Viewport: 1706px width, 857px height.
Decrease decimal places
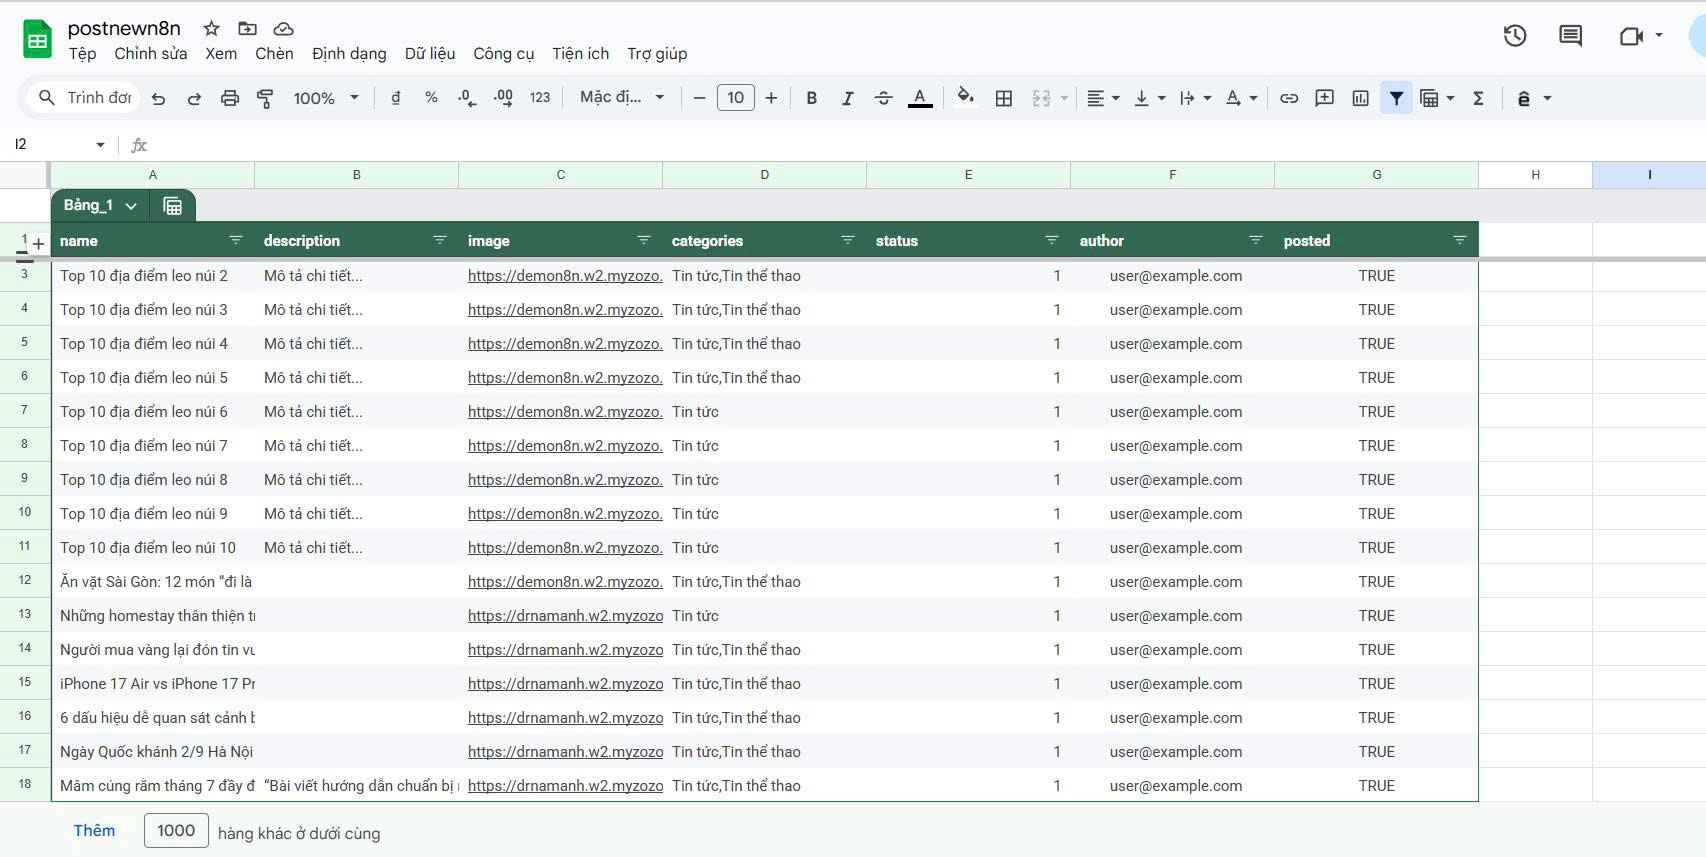point(467,98)
